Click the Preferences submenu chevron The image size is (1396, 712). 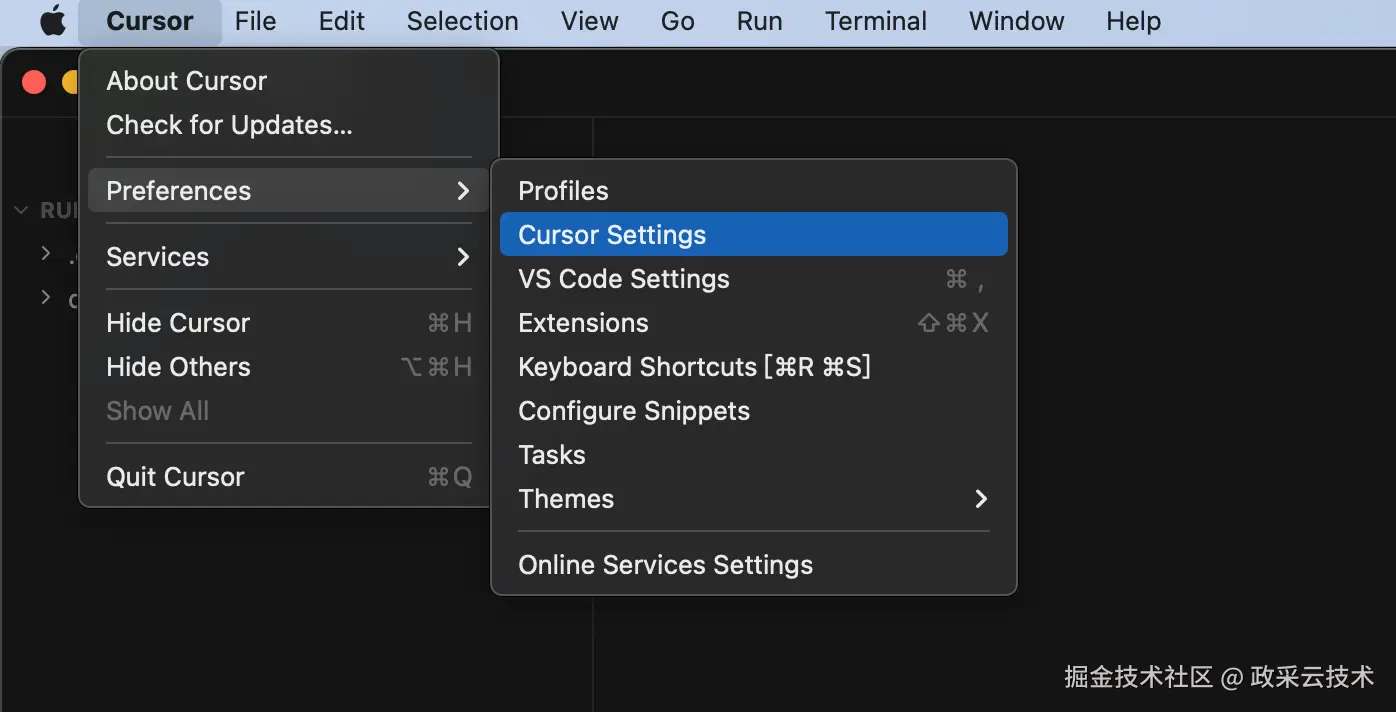[463, 191]
